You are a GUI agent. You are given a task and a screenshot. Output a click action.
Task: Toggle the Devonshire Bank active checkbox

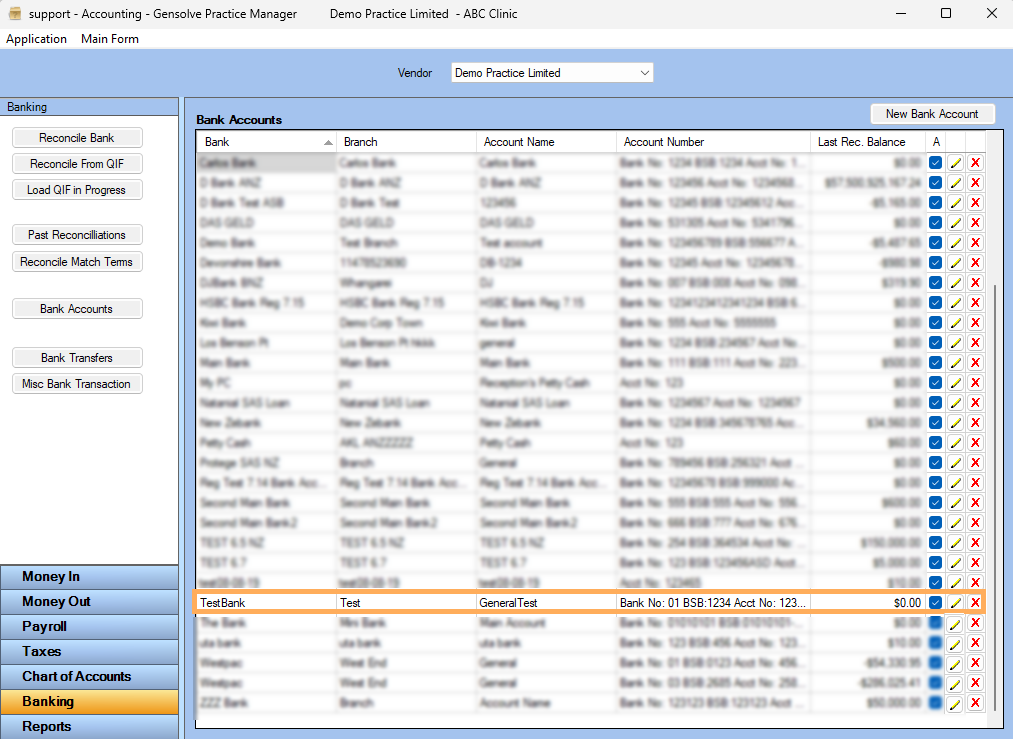point(935,263)
